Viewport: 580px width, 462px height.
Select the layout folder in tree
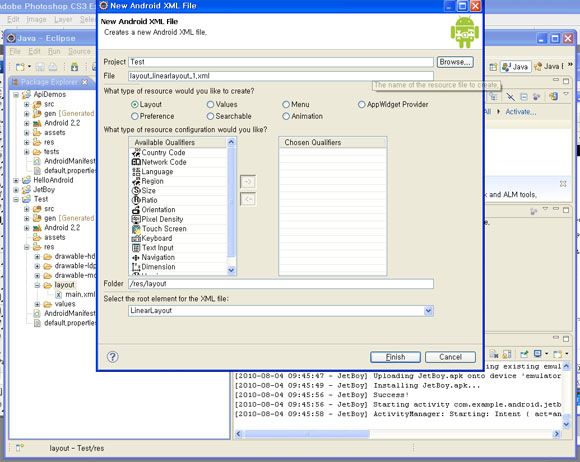coord(64,285)
